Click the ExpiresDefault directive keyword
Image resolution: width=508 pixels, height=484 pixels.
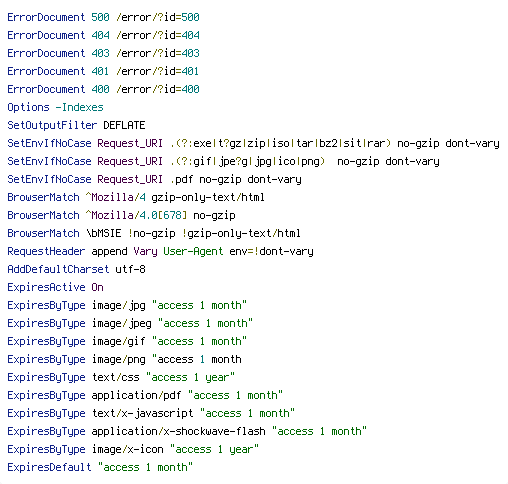(49, 467)
